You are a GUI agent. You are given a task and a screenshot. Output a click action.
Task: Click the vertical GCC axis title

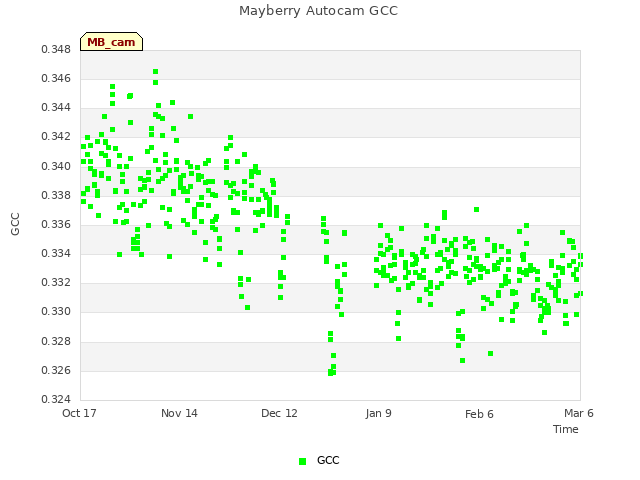click(15, 224)
